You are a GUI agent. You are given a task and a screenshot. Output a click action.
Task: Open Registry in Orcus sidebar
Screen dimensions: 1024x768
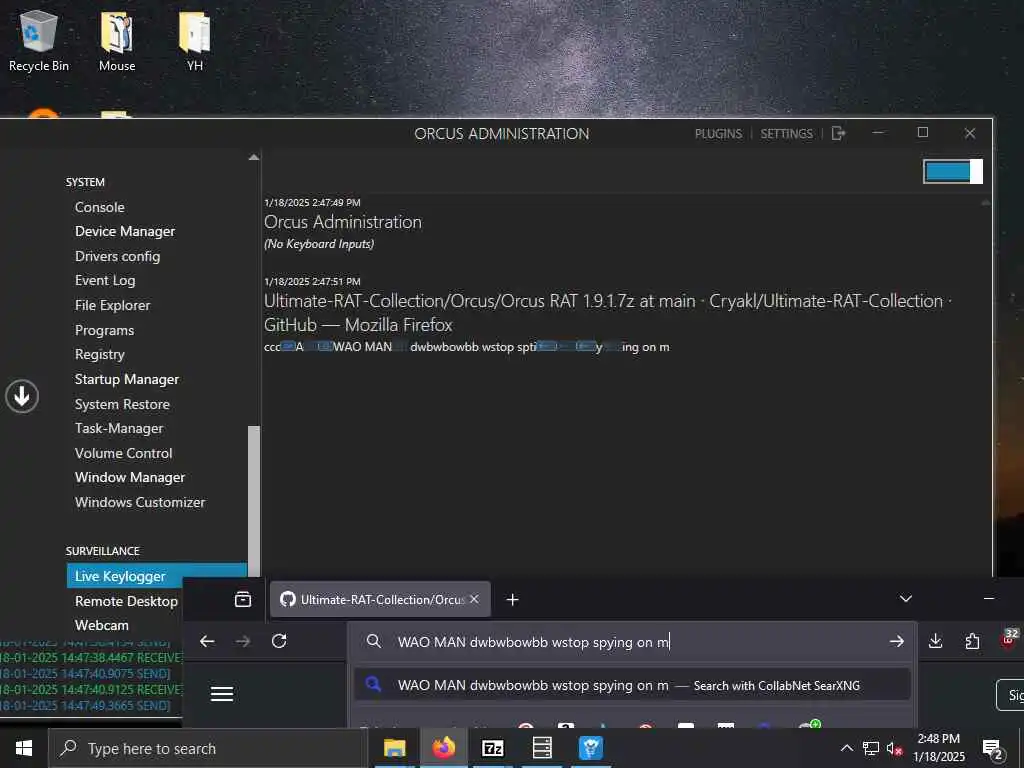(99, 354)
